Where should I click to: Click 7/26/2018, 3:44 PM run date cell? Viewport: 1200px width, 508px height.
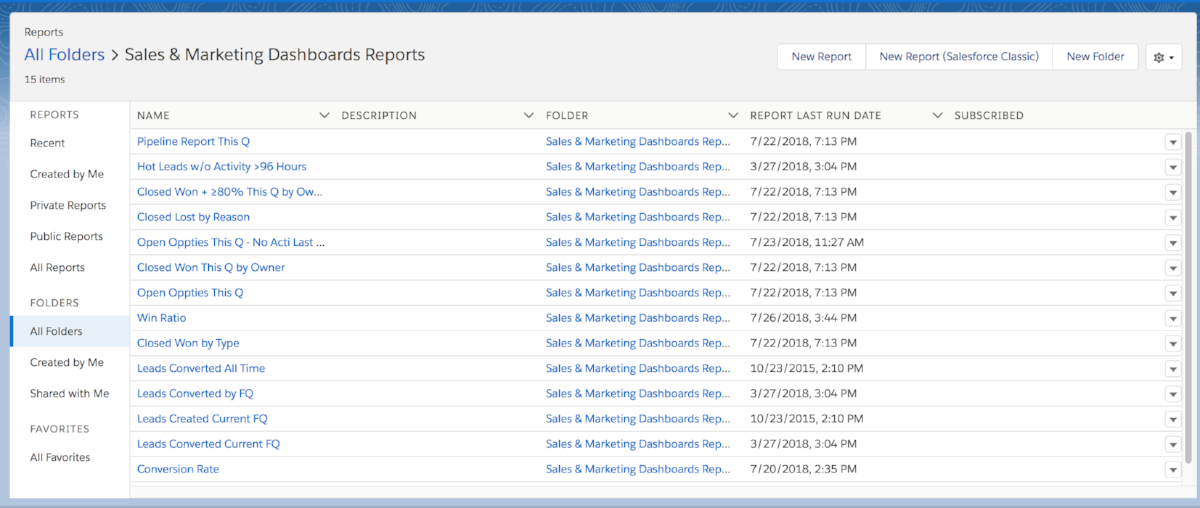[803, 317]
